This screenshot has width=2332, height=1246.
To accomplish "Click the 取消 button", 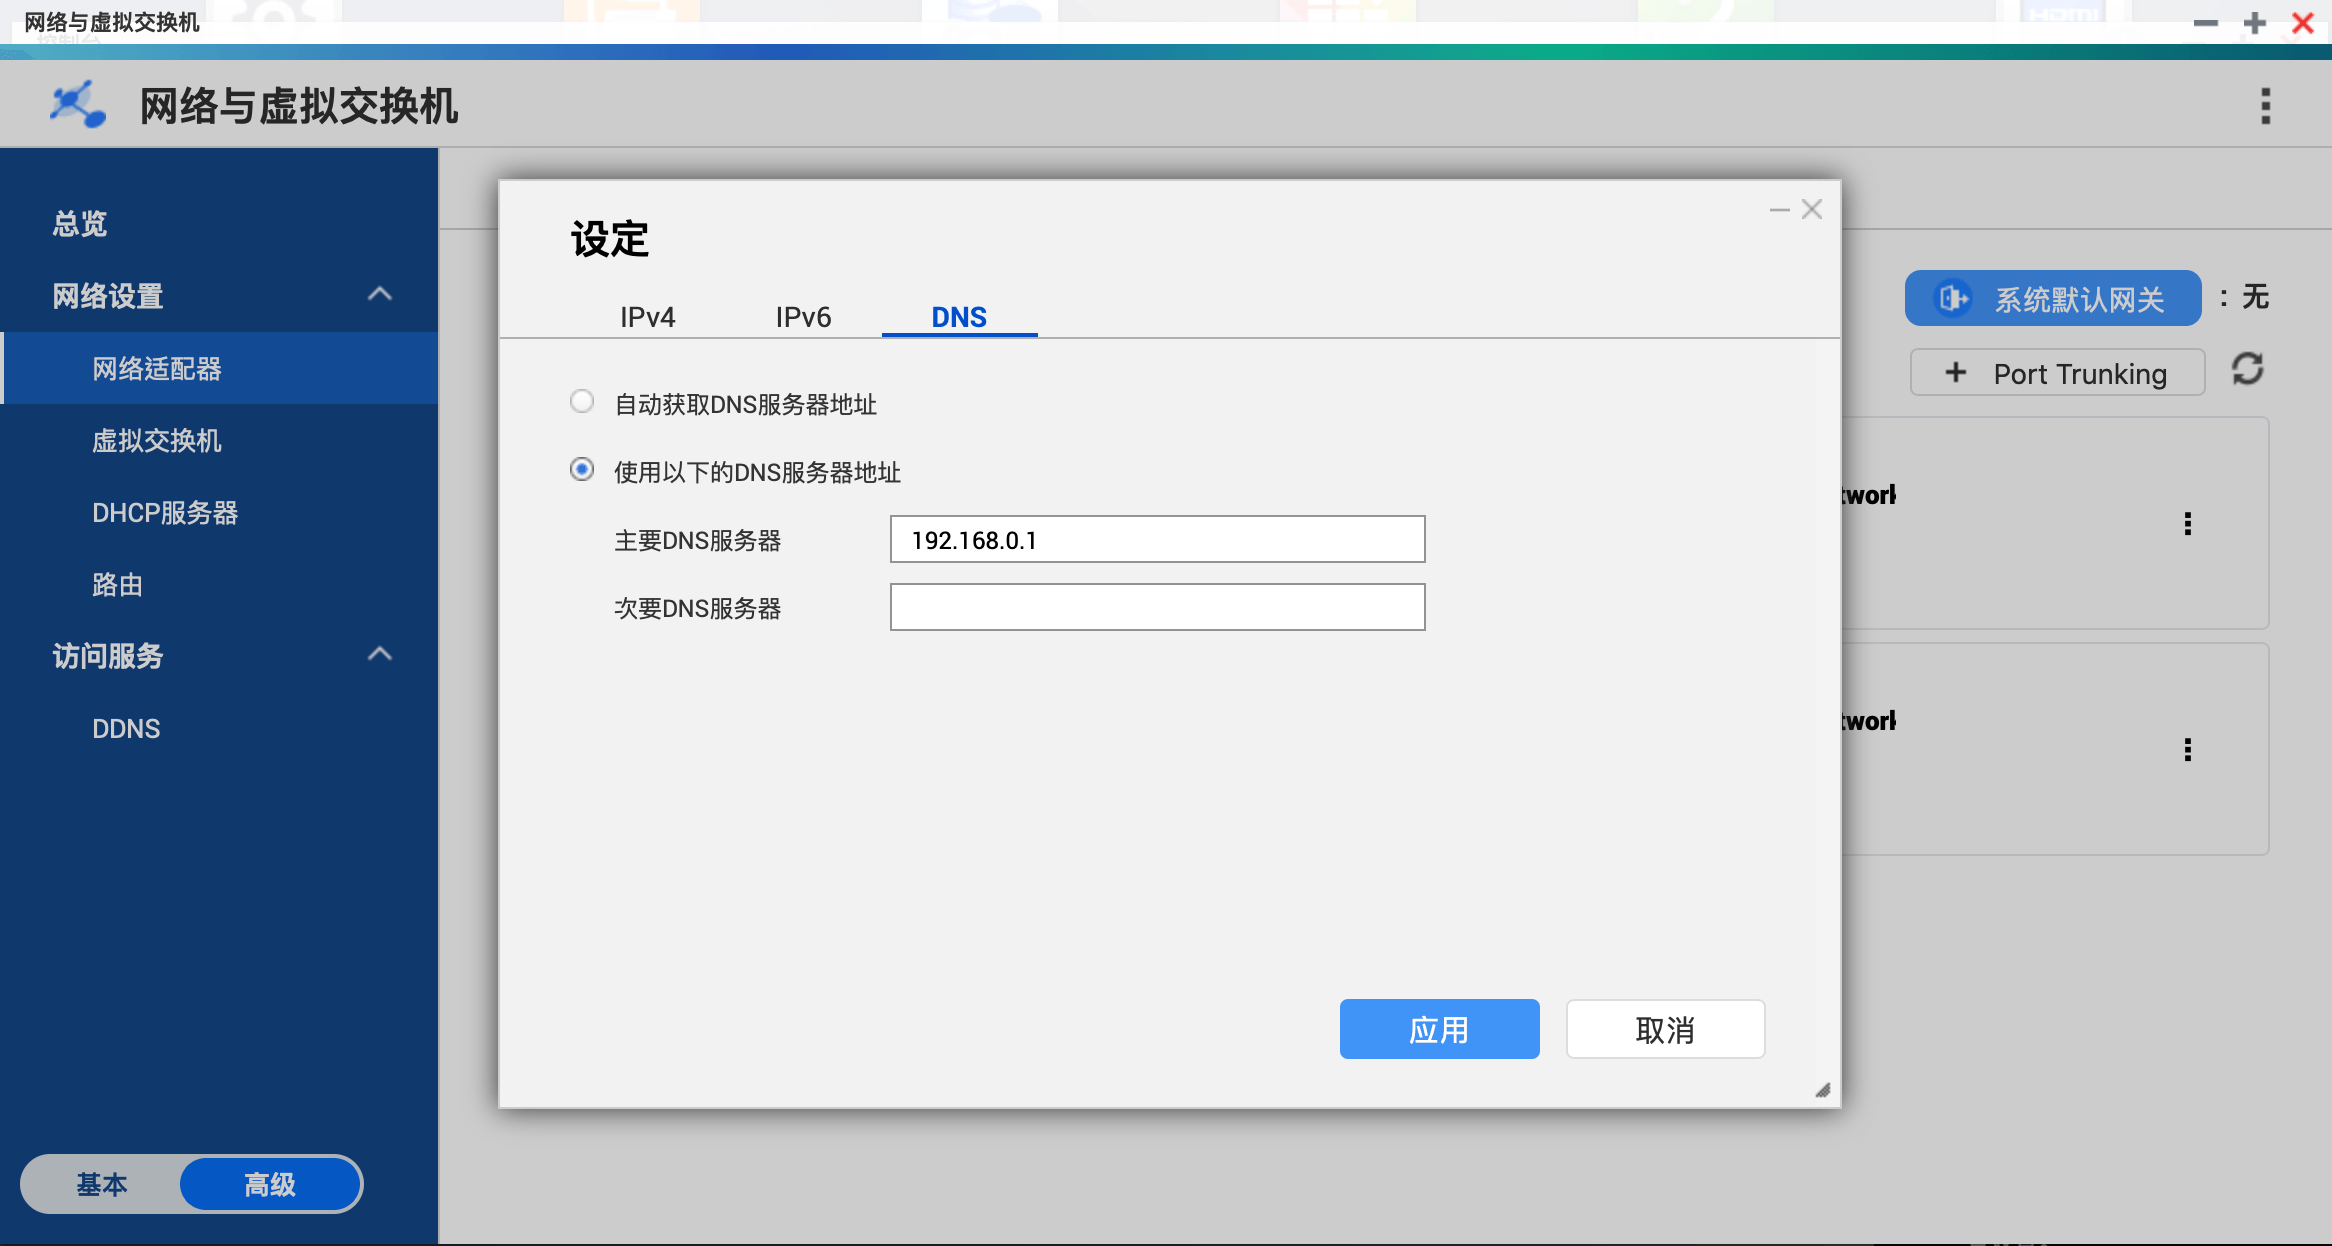I will point(1665,1029).
